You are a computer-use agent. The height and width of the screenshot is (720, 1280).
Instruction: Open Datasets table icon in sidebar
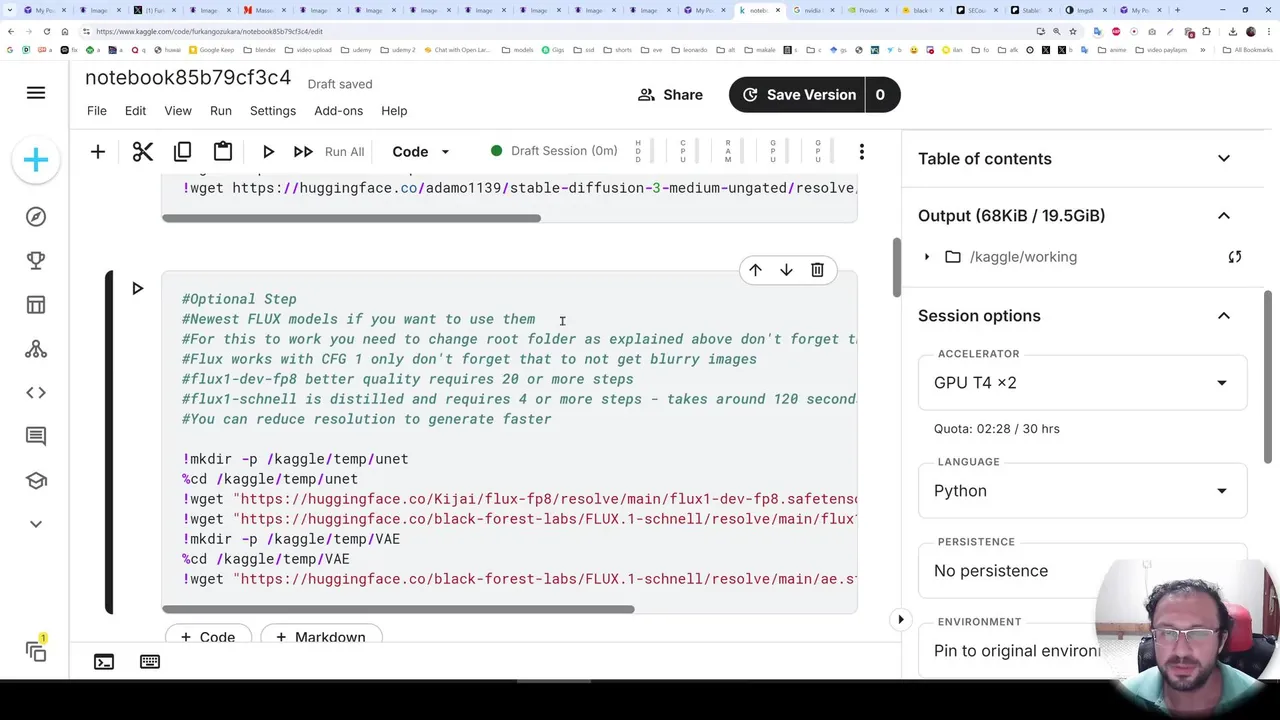(x=36, y=305)
